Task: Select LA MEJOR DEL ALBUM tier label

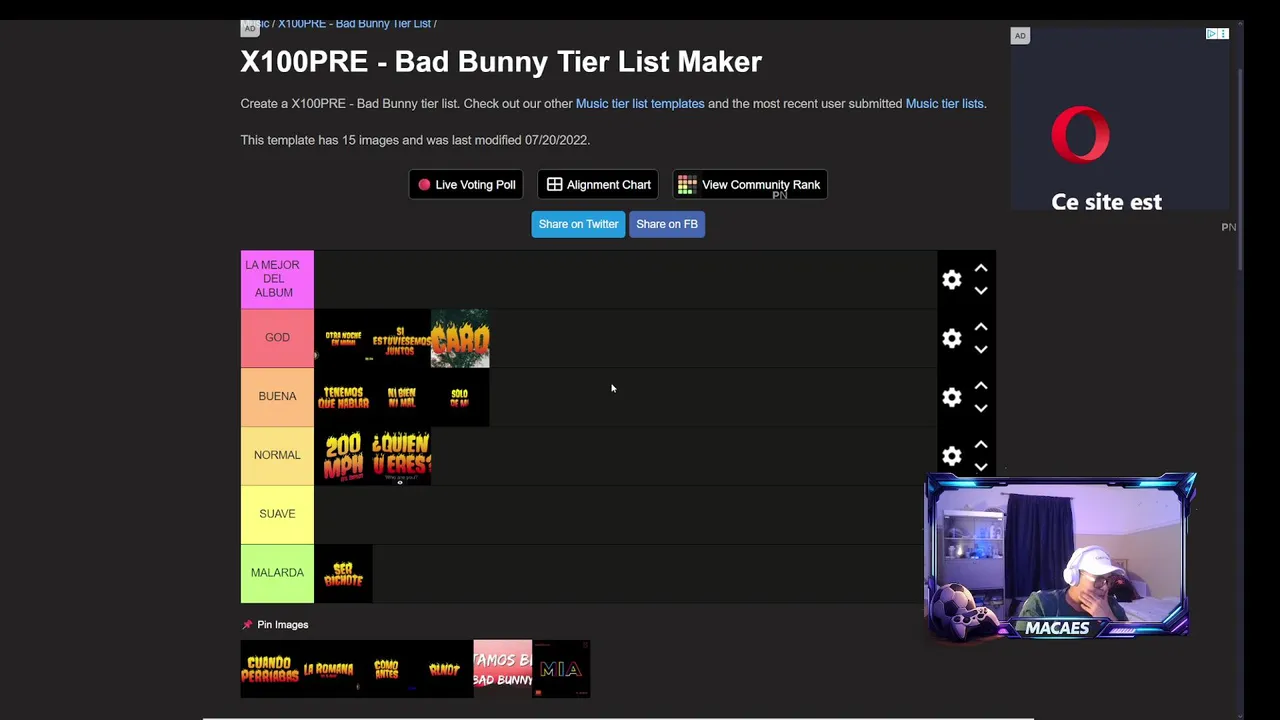Action: pyautogui.click(x=277, y=279)
